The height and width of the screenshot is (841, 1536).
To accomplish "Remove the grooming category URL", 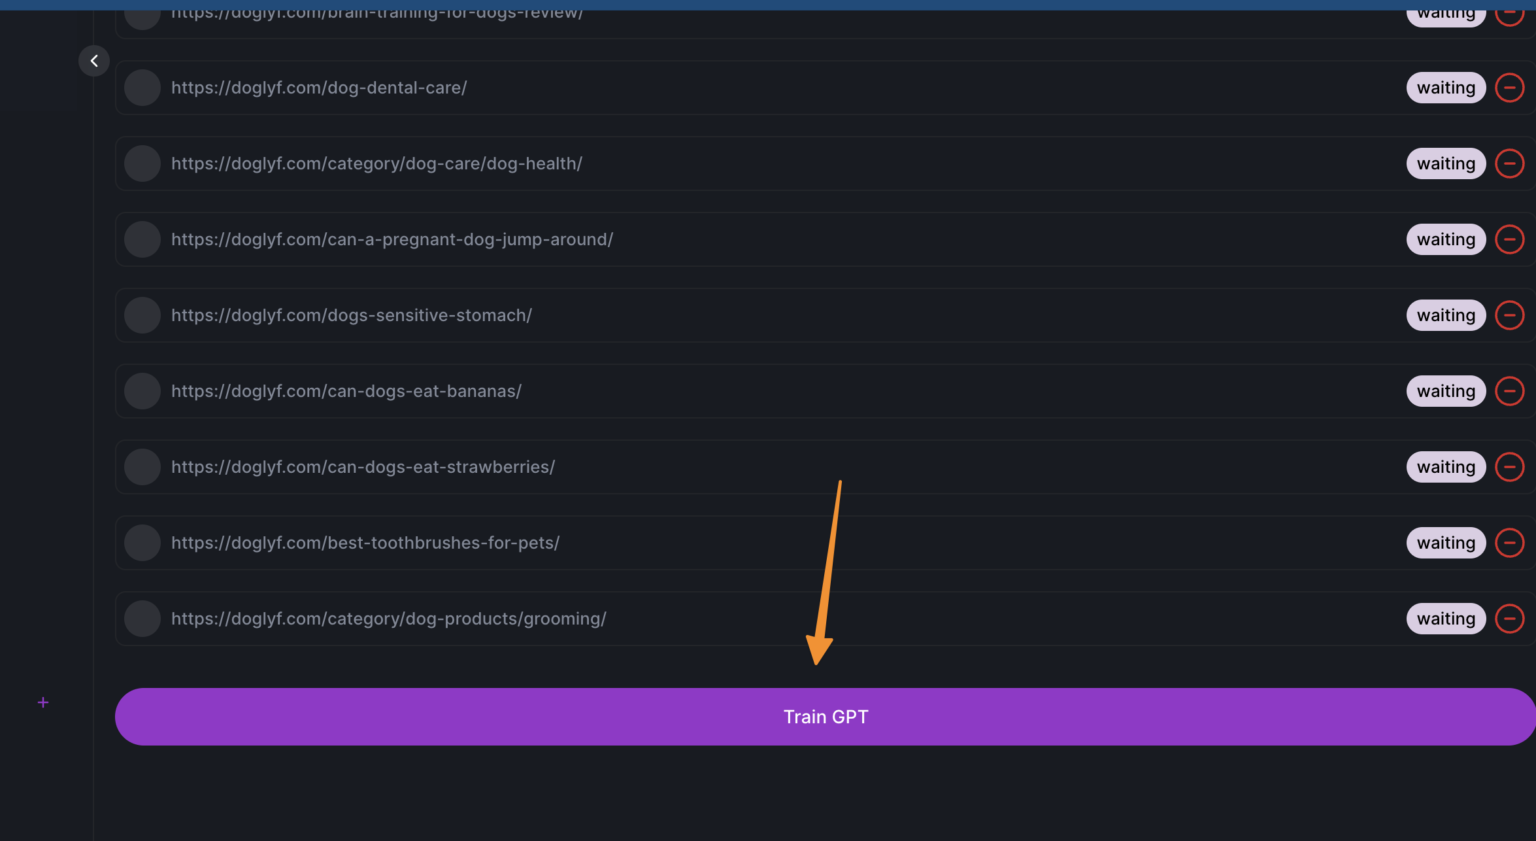I will click(x=1509, y=619).
